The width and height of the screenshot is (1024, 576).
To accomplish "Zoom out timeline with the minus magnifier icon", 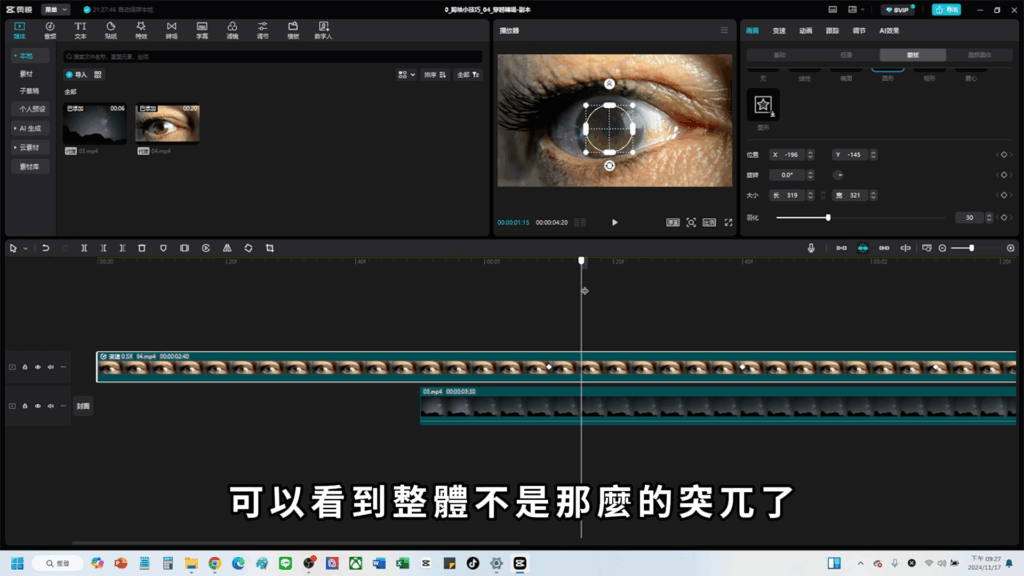I will [942, 248].
